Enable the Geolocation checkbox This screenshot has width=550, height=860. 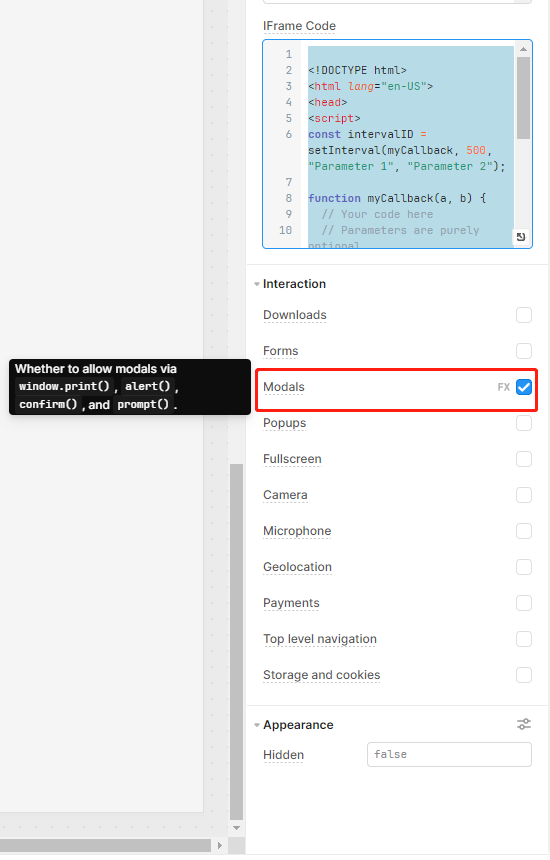tap(524, 567)
